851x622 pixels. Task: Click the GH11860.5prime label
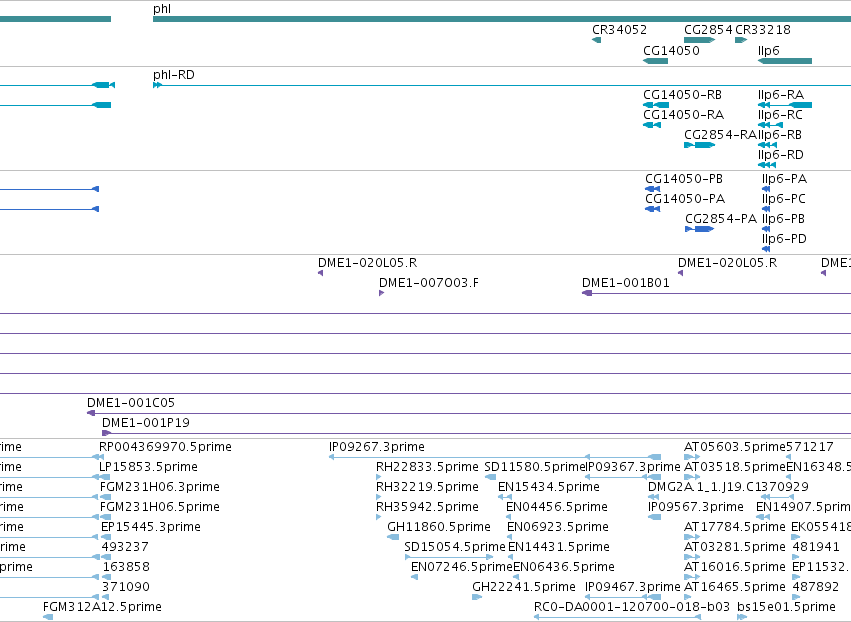[439, 528]
